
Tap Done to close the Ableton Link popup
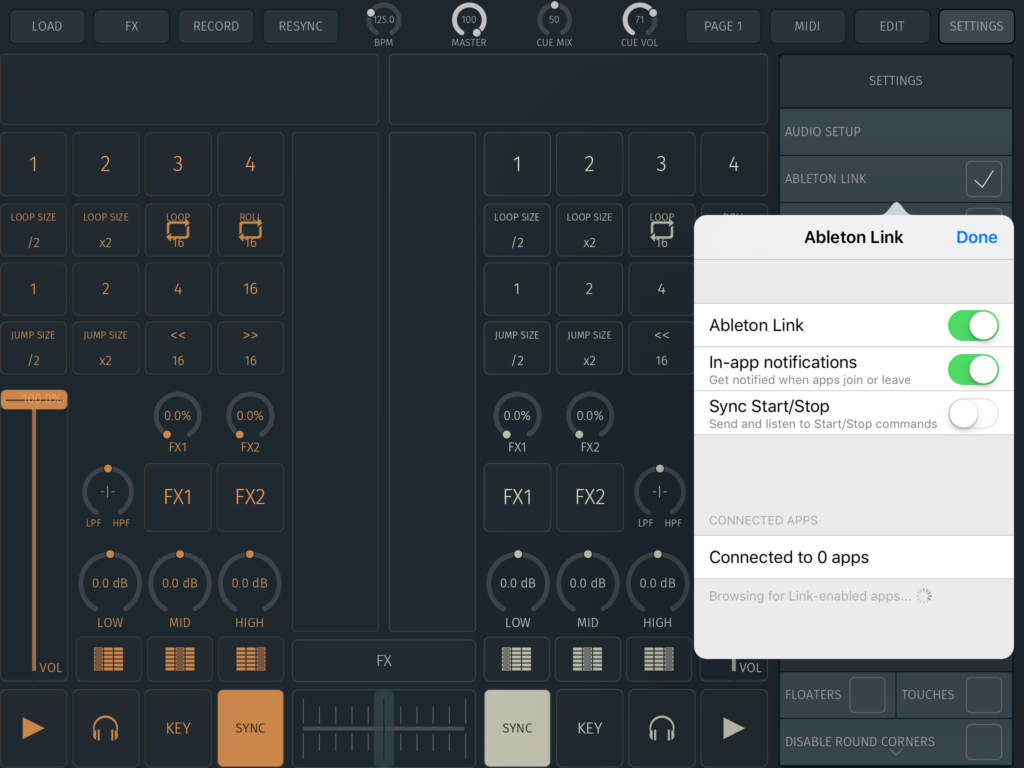976,237
